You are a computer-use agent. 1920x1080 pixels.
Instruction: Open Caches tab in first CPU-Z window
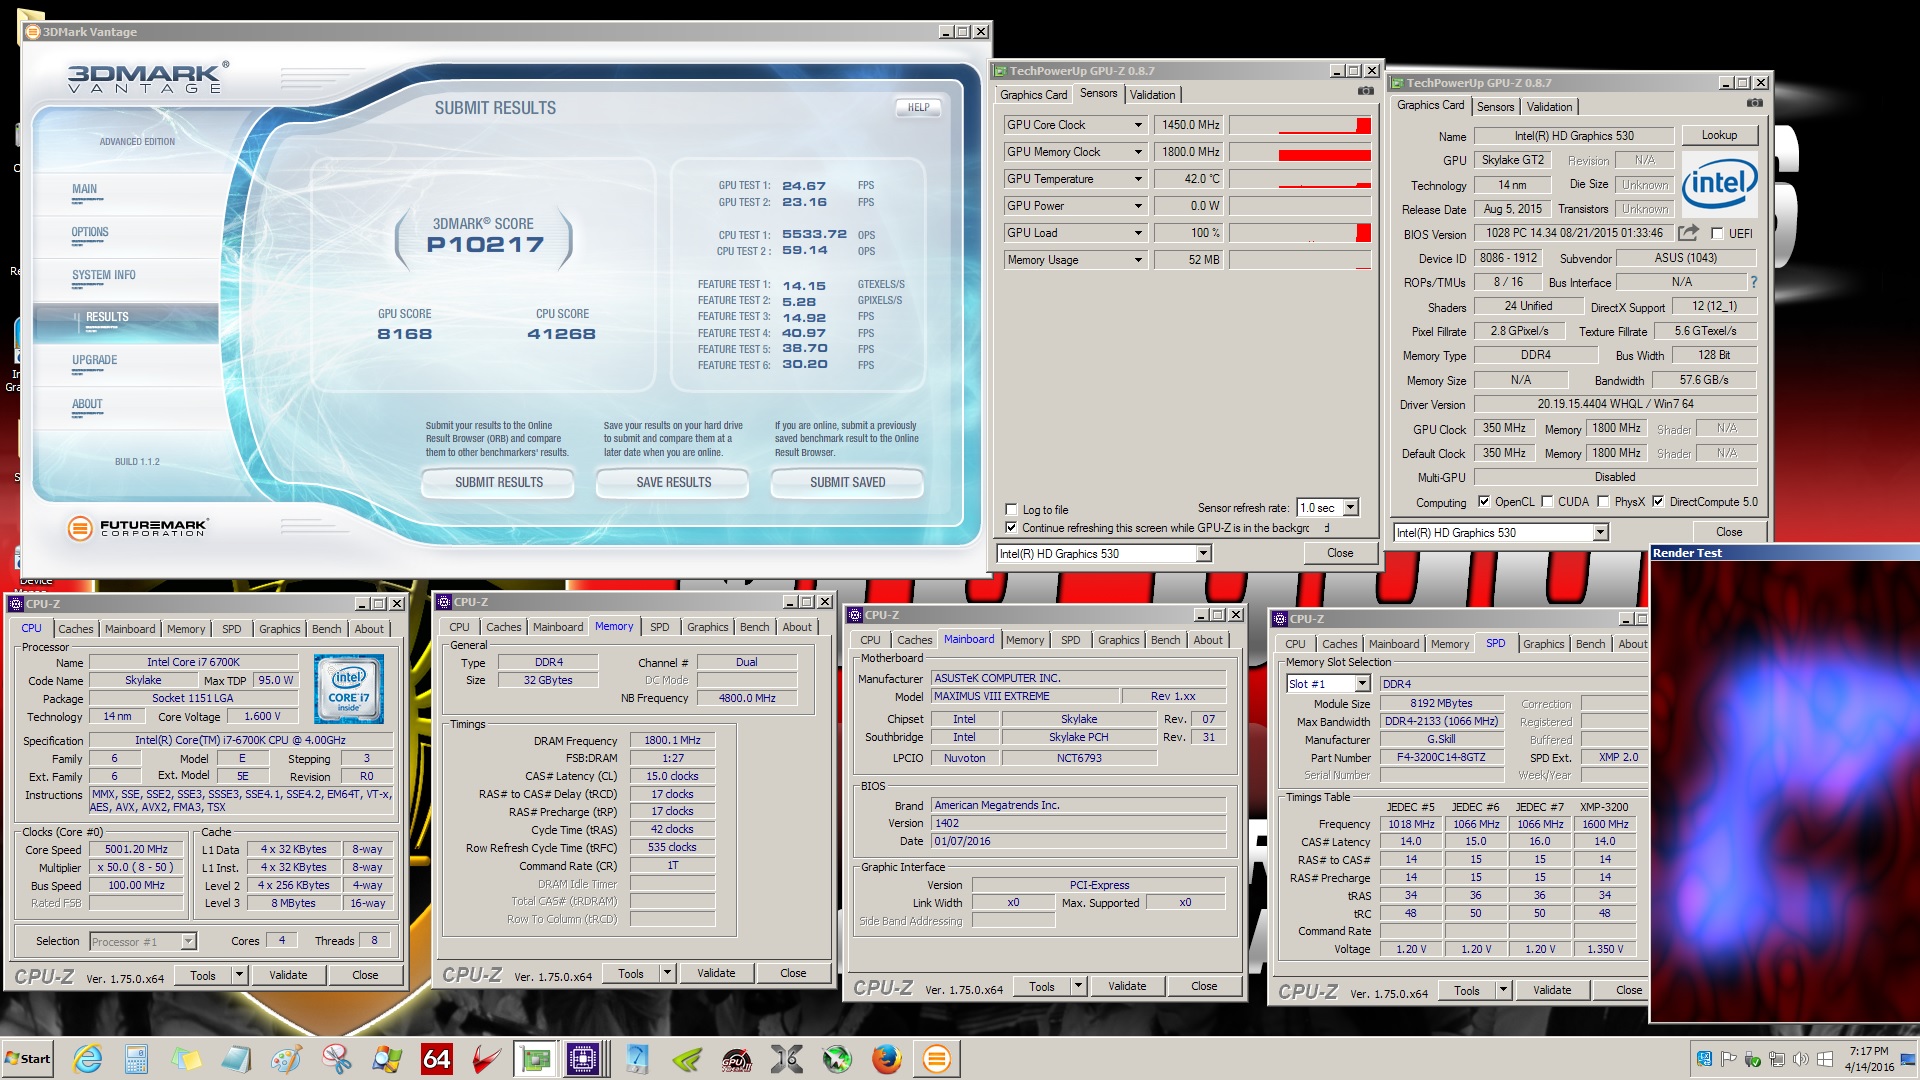point(75,629)
